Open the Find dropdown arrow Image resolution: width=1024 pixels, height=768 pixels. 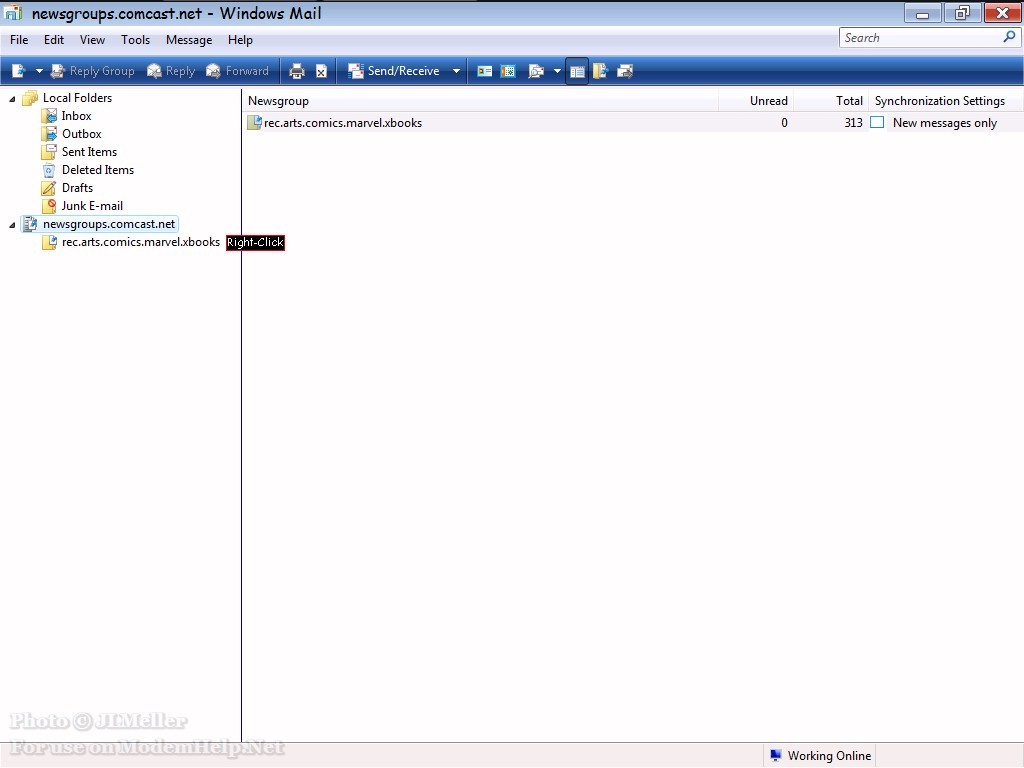click(x=557, y=71)
